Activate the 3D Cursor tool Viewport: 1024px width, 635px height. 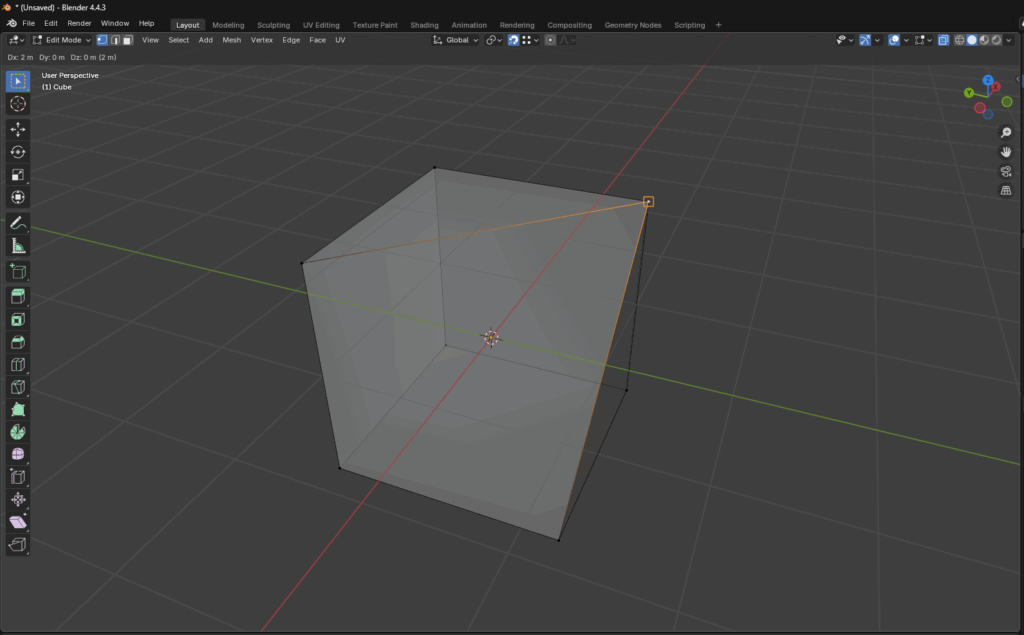tap(18, 104)
